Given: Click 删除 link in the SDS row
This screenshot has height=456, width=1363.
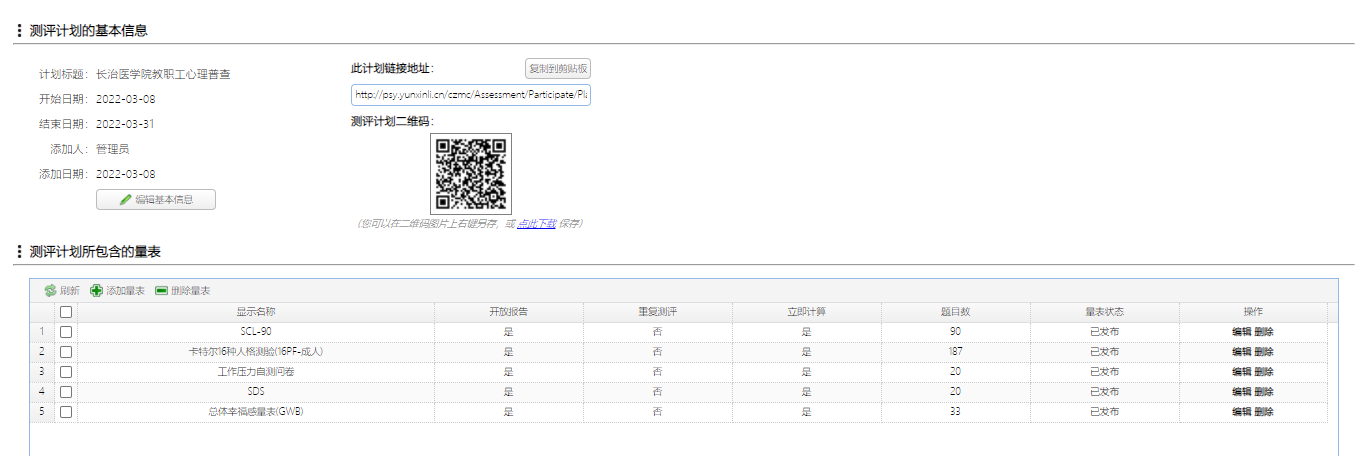Looking at the screenshot, I should click(1264, 392).
